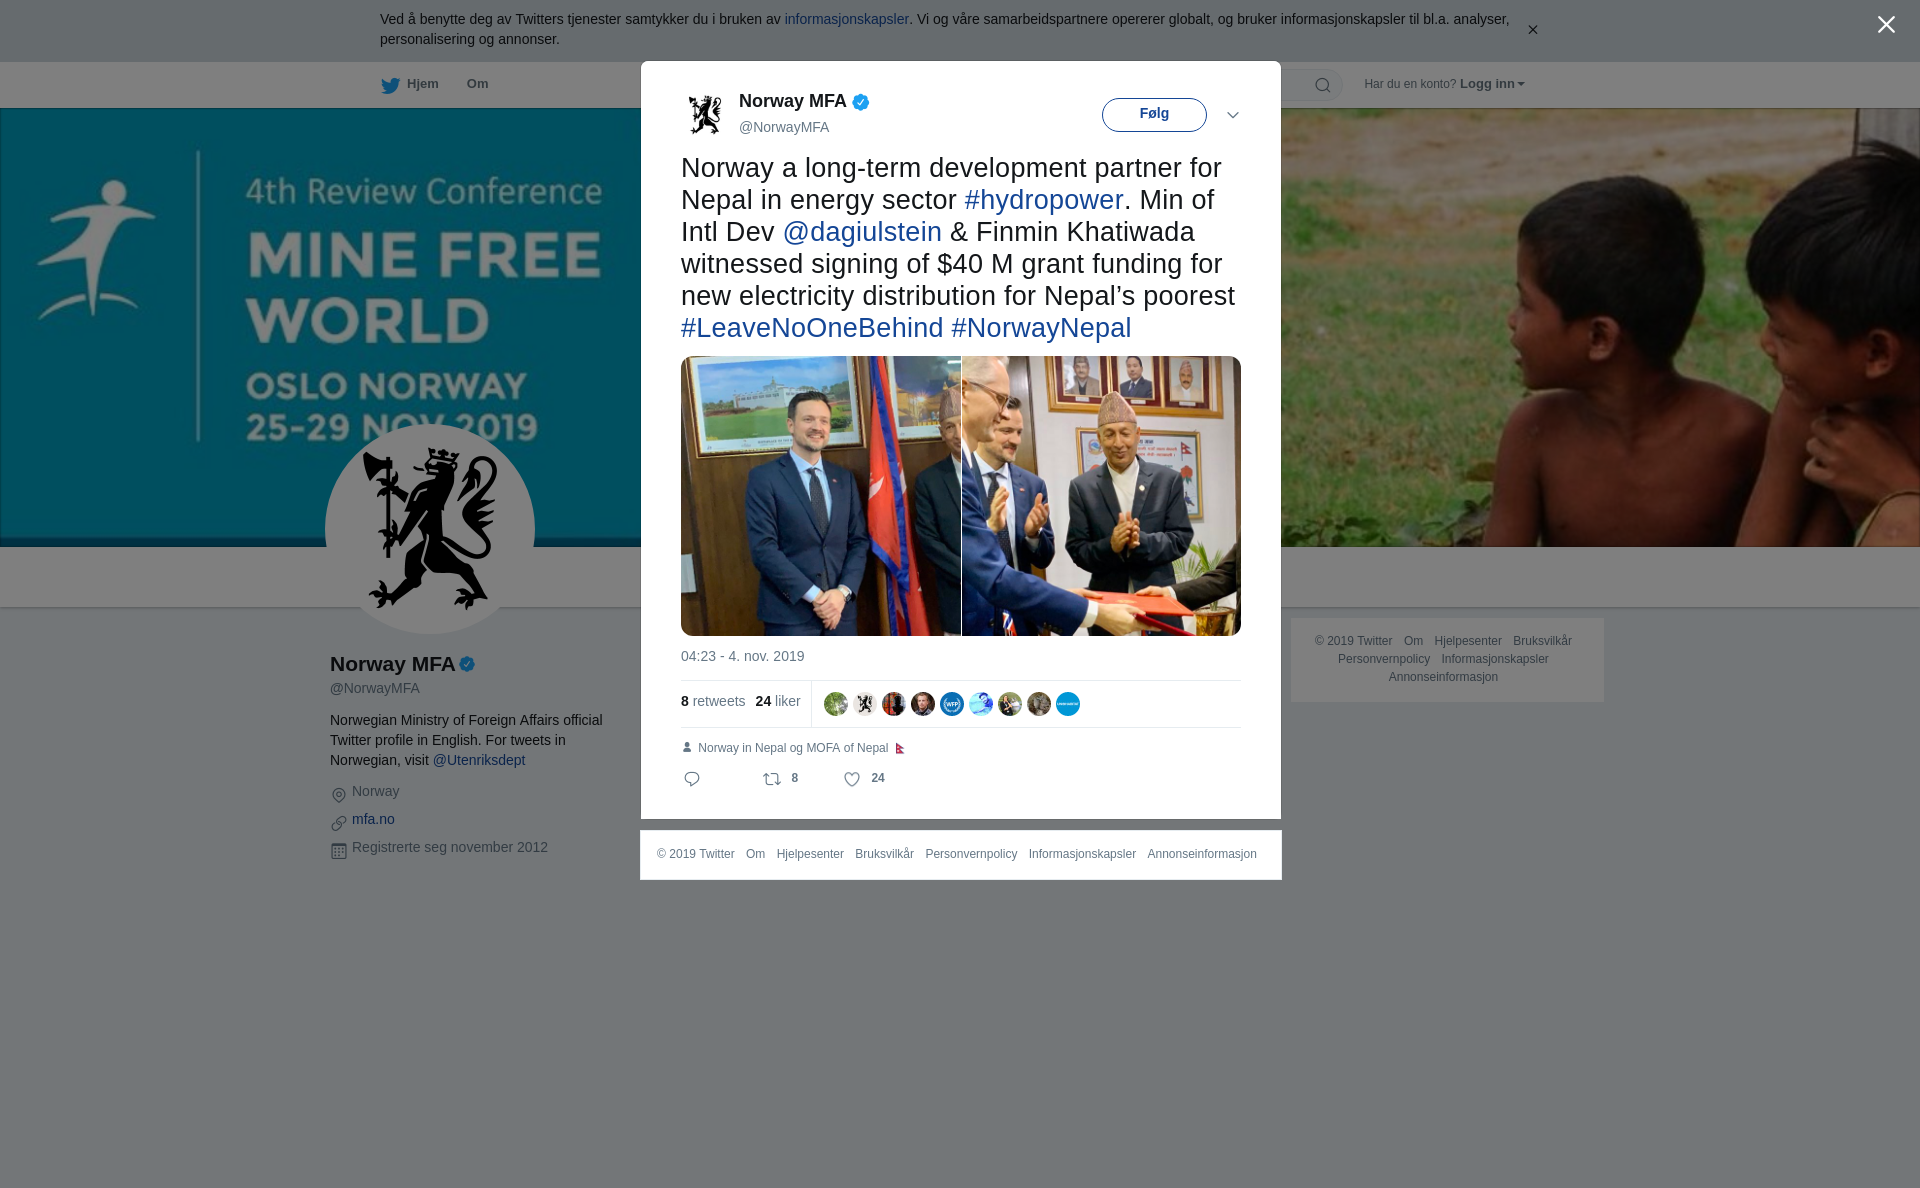This screenshot has height=1188, width=1920.
Task: Open the Om menu item
Action: pyautogui.click(x=477, y=84)
